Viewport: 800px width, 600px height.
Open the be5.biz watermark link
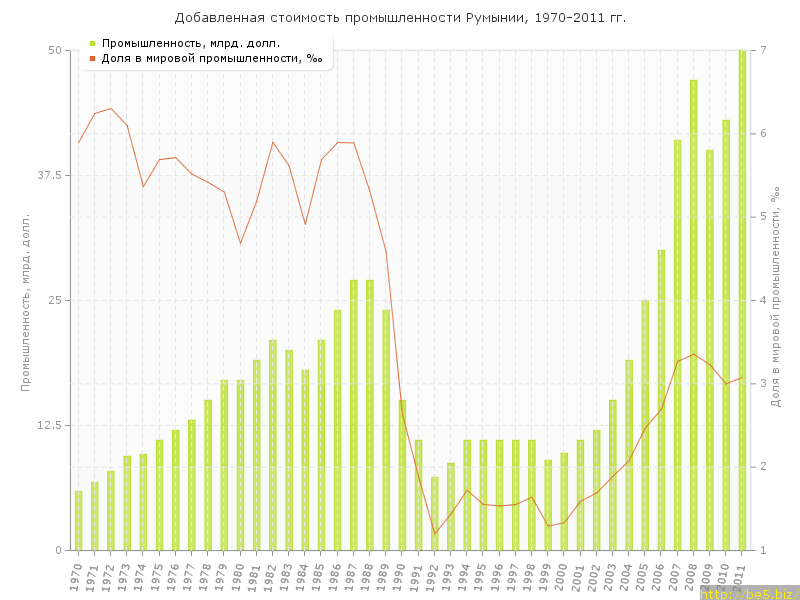[748, 594]
